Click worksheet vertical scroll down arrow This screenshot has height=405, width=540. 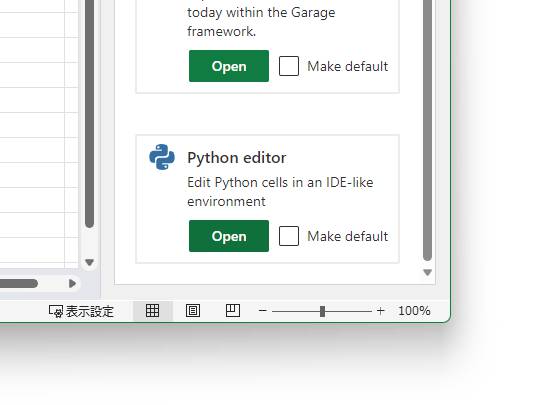click(90, 262)
